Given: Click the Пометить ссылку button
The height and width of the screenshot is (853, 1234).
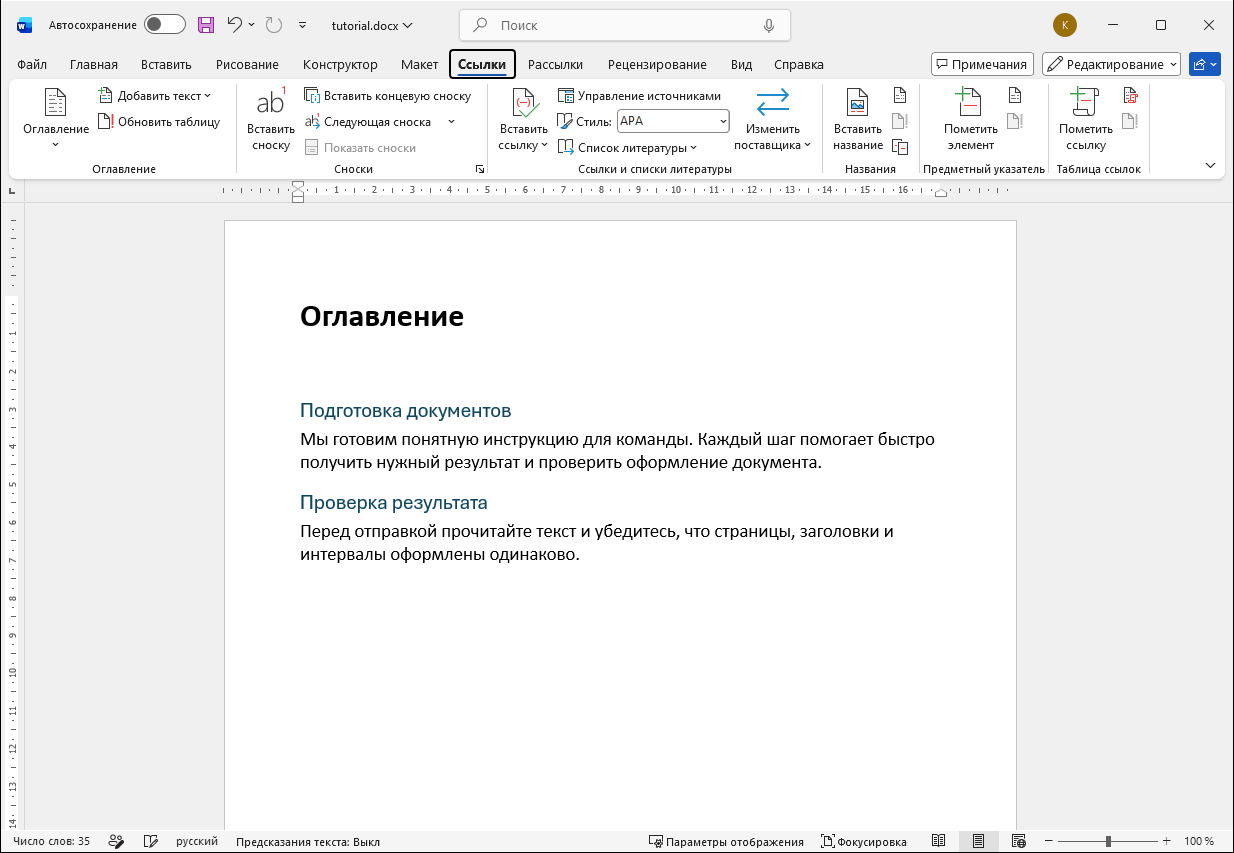Looking at the screenshot, I should tap(1086, 118).
